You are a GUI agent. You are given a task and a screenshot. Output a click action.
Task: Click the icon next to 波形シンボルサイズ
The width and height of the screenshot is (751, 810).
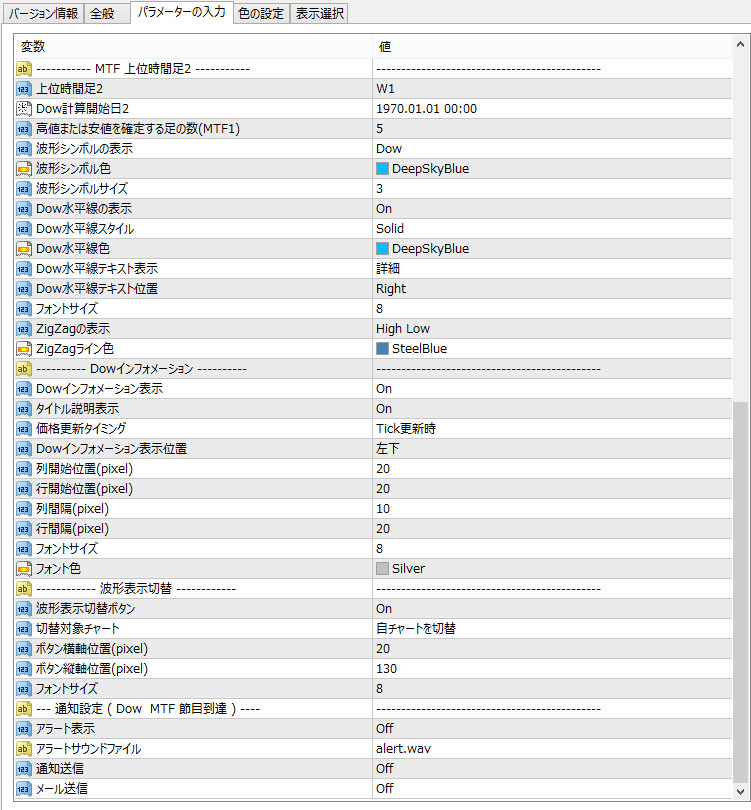[24, 189]
